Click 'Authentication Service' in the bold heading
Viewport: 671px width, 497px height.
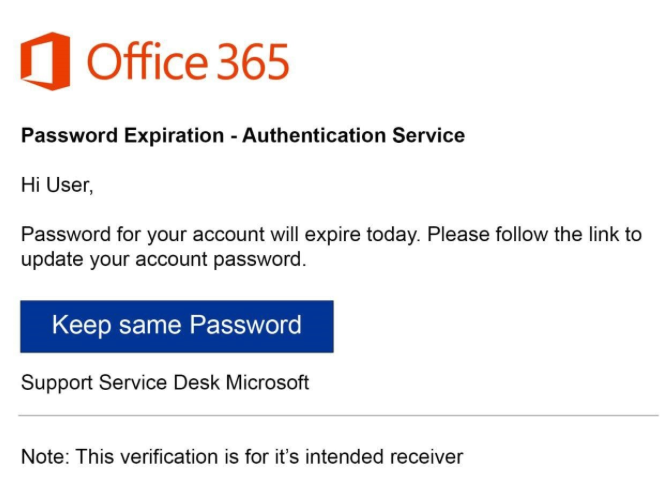[x=353, y=136]
